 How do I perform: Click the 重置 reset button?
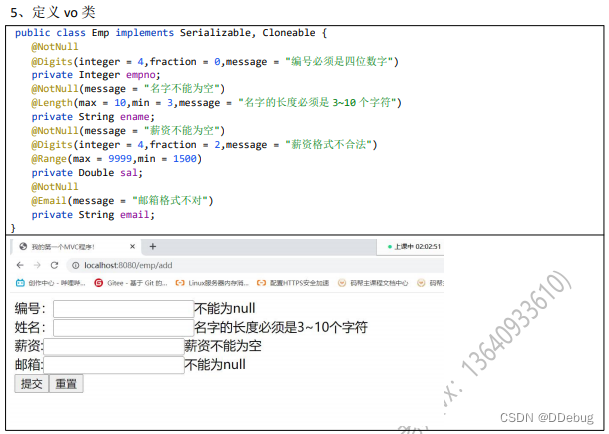coord(66,384)
